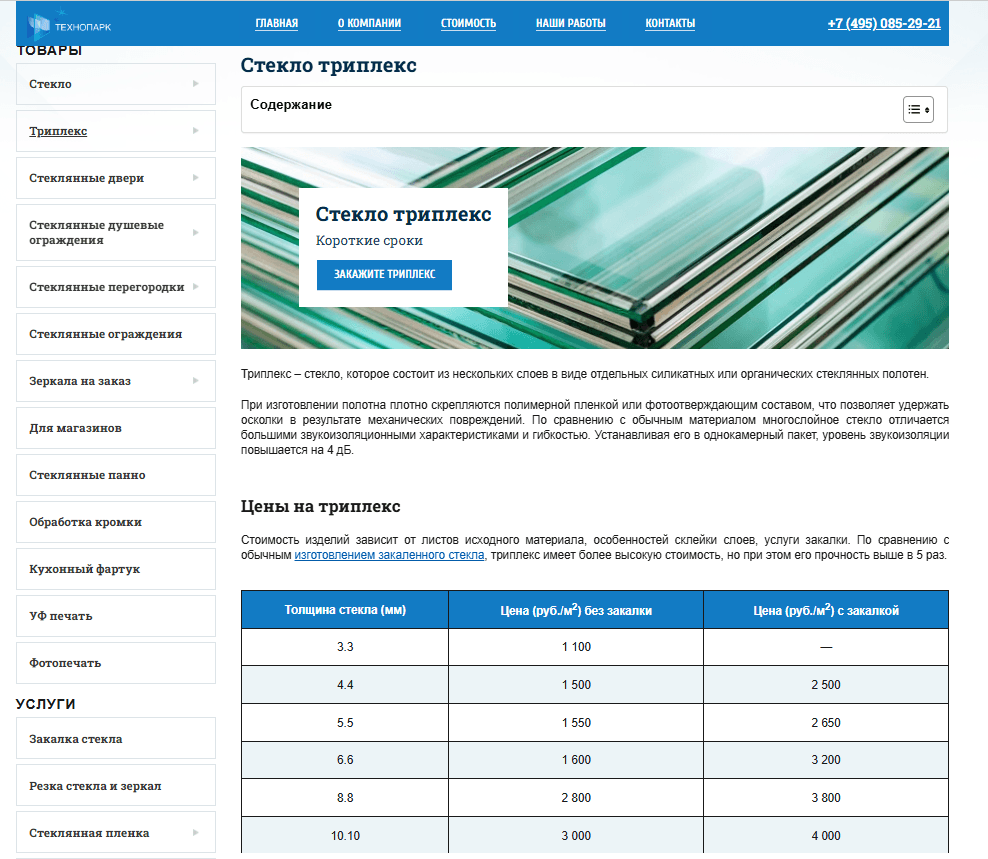The image size is (988, 859).
Task: Click the Стекло триплекс page title
Action: click(x=329, y=66)
